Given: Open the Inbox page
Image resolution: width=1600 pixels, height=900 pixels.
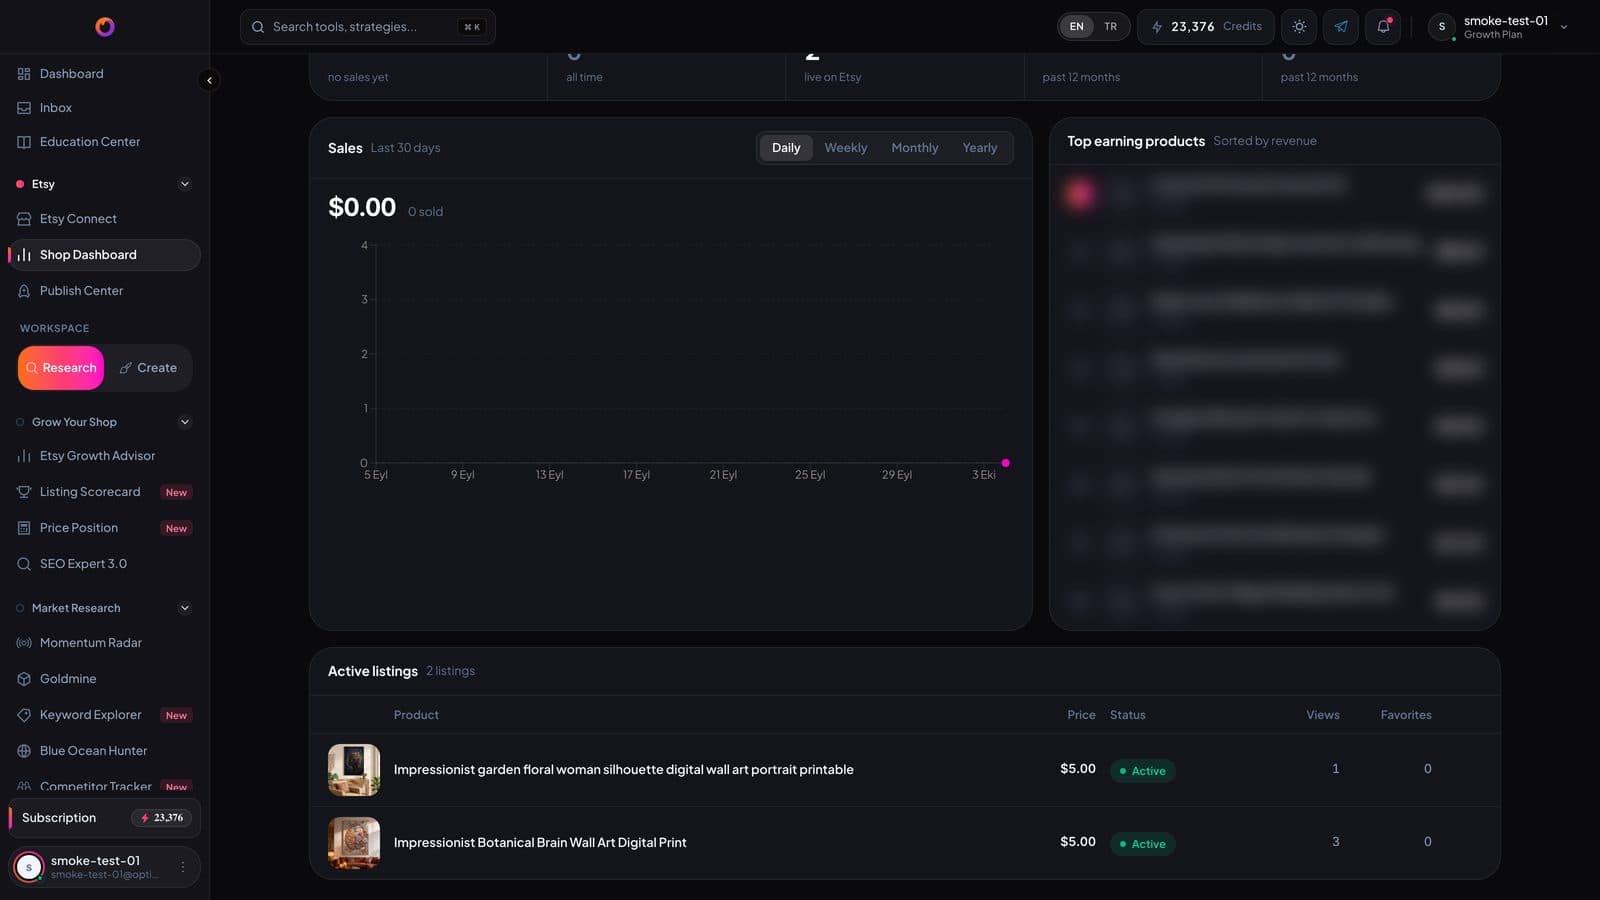Looking at the screenshot, I should 105,108.
